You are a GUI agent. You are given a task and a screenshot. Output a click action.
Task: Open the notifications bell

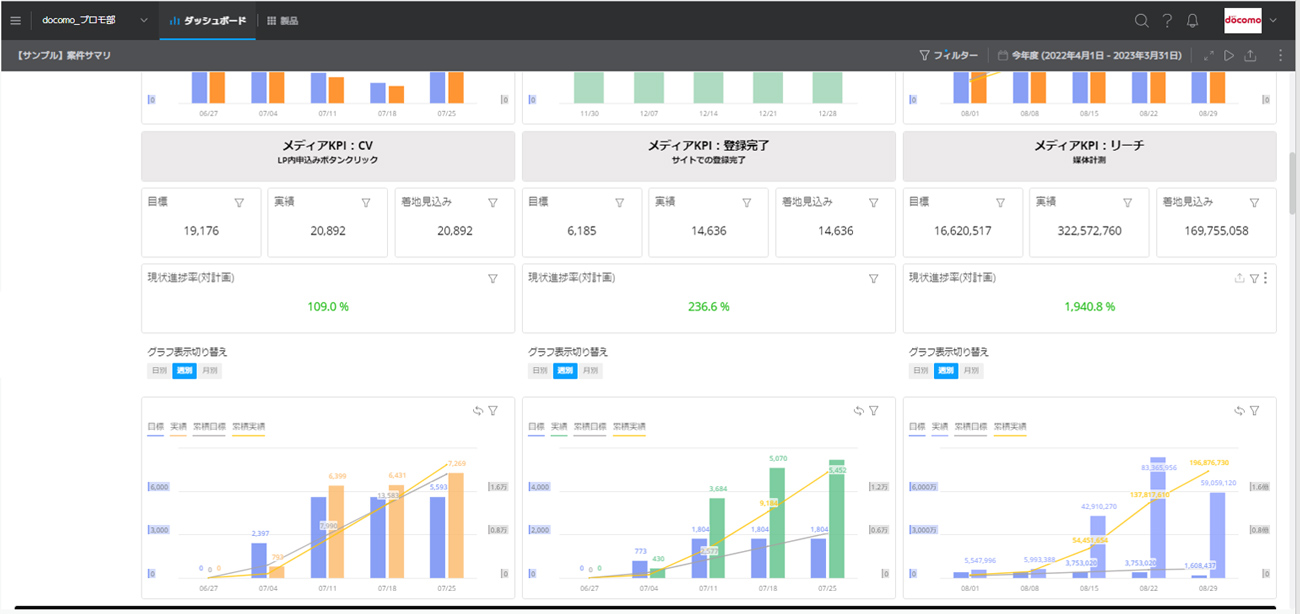click(1192, 20)
